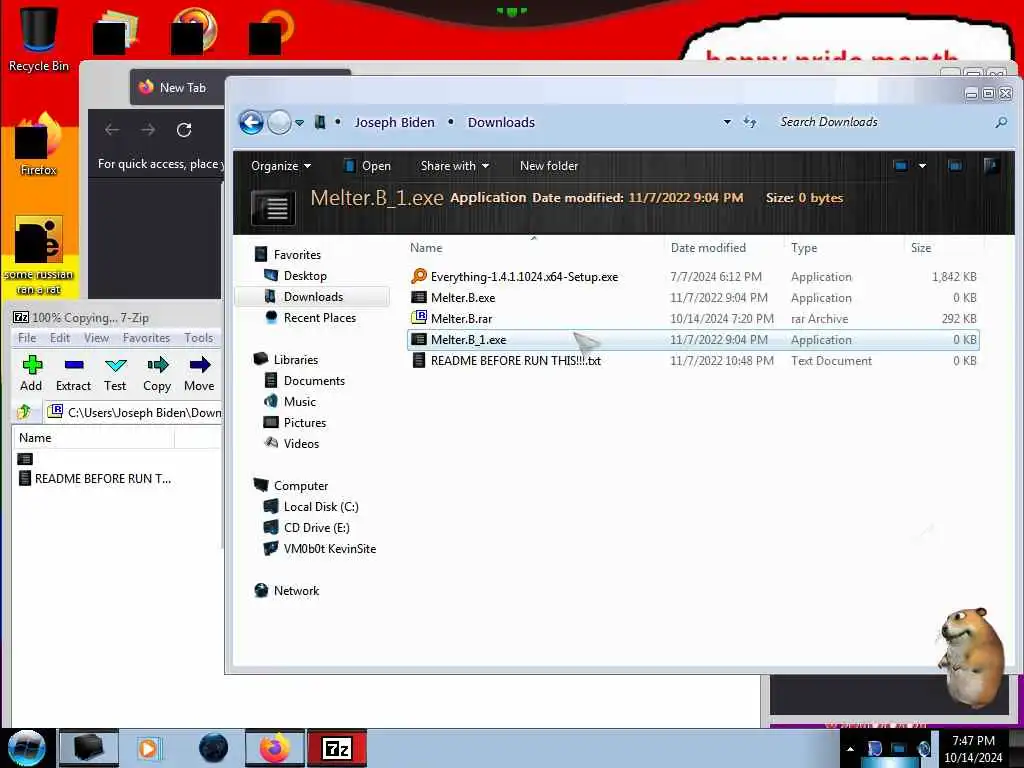The height and width of the screenshot is (768, 1024).
Task: Open VM0b0t KevinSite drive
Action: (x=330, y=549)
